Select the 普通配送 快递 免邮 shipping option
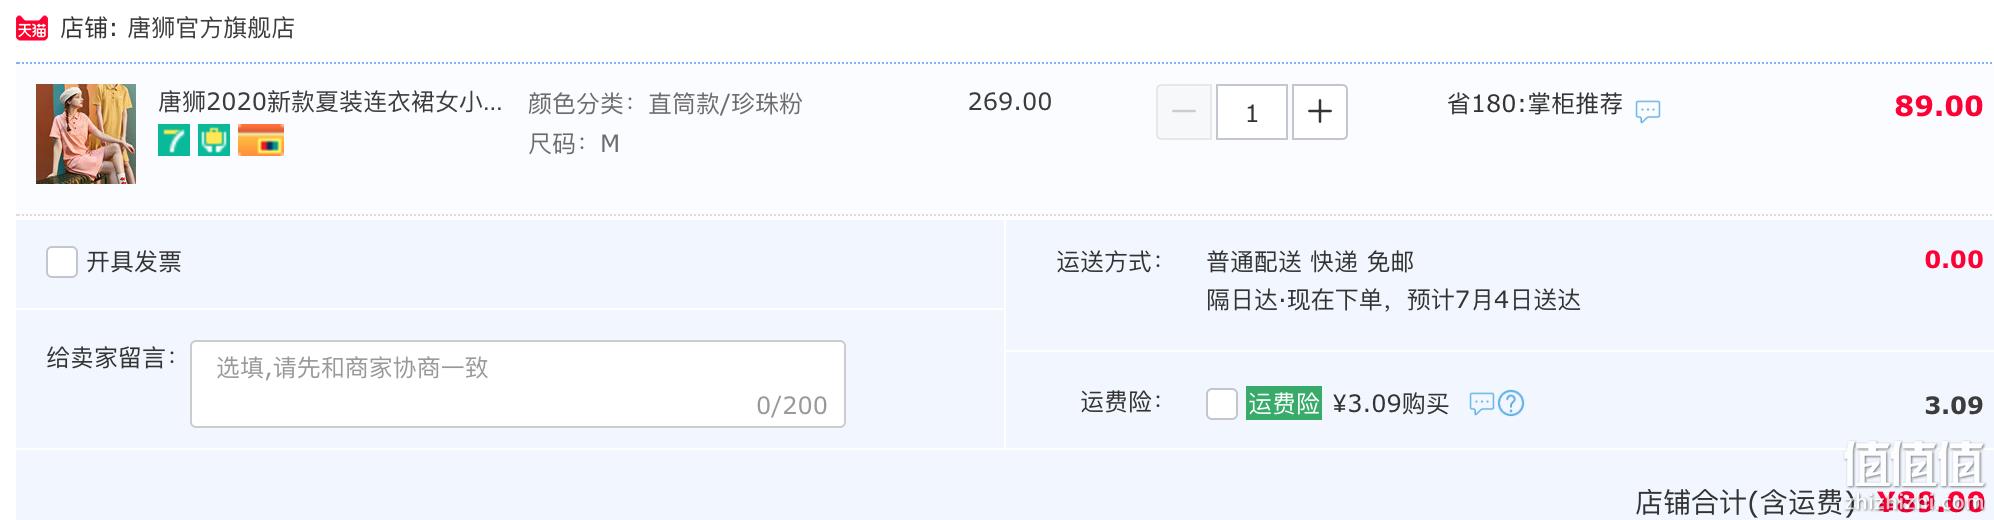The width and height of the screenshot is (1994, 520). click(x=1310, y=262)
